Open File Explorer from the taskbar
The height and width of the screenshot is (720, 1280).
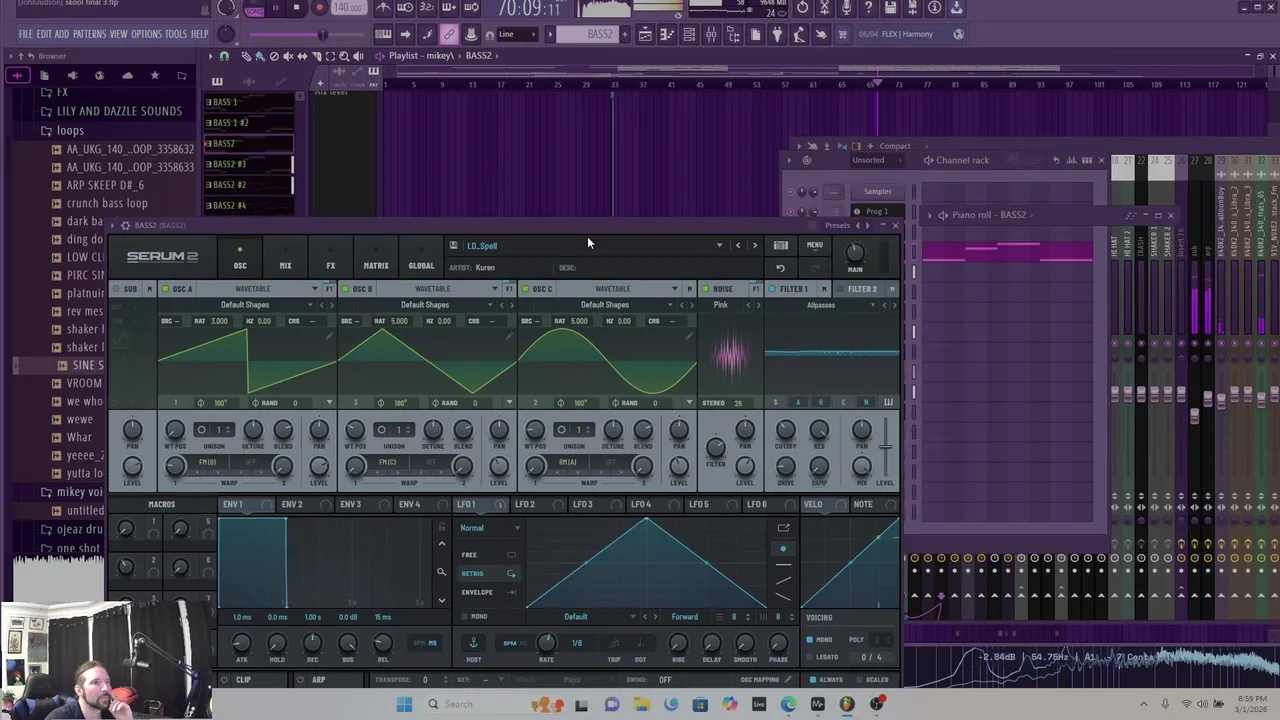641,704
